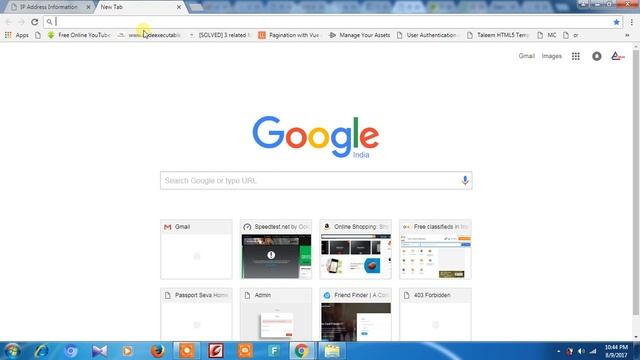Viewport: 640px width, 360px height.
Task: Click the taskbar clock showing 10:44 PM
Action: pos(616,351)
